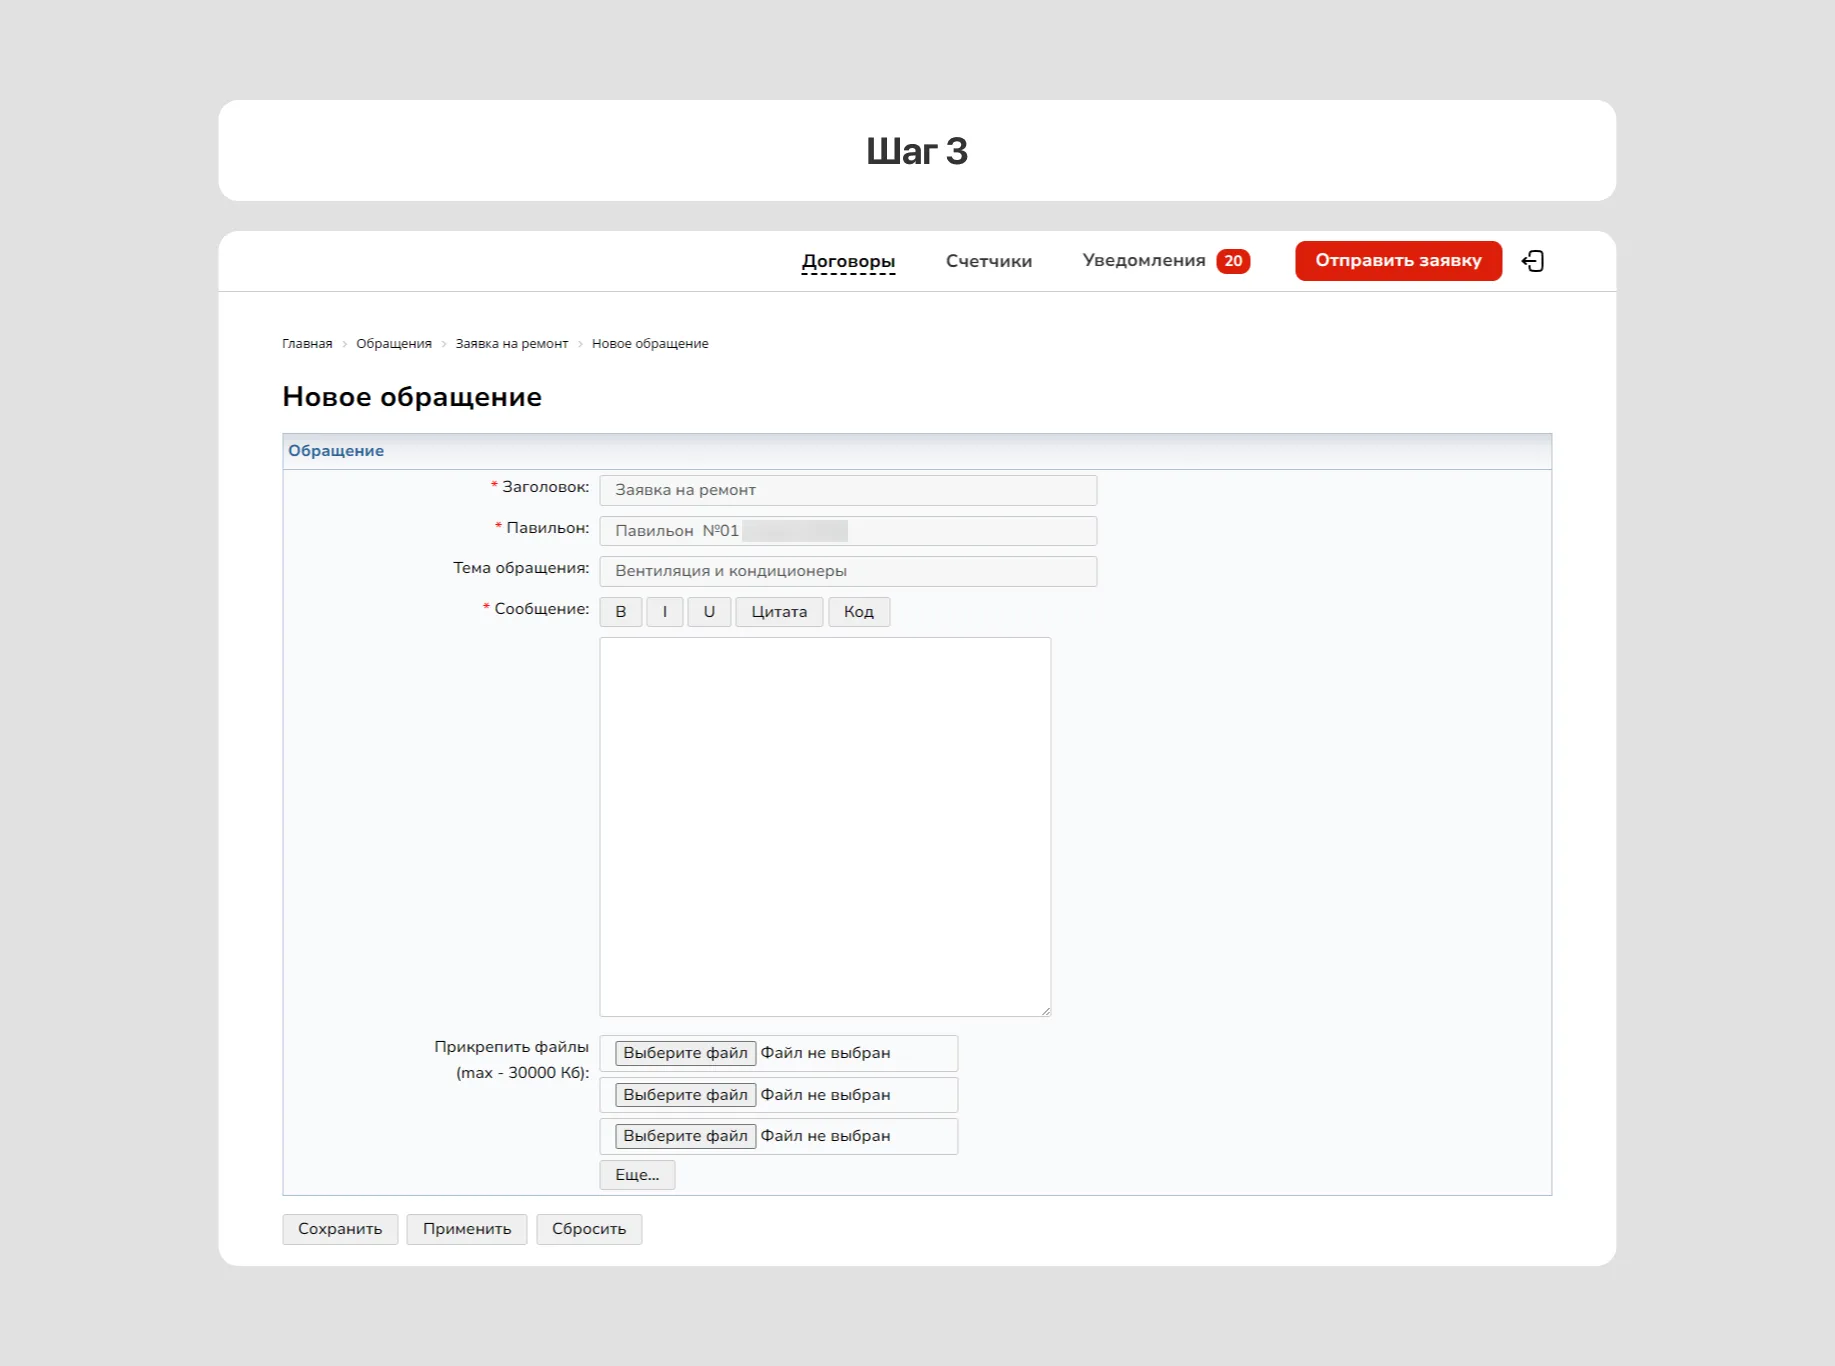Choose the first file via Выберите файл
Screen dimensions: 1835x1366
[x=685, y=1053]
